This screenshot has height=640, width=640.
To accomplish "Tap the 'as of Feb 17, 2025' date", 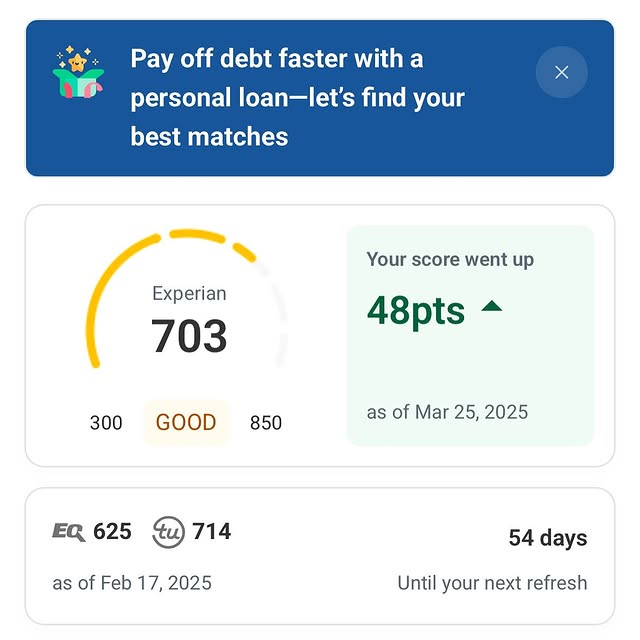I will click(132, 582).
